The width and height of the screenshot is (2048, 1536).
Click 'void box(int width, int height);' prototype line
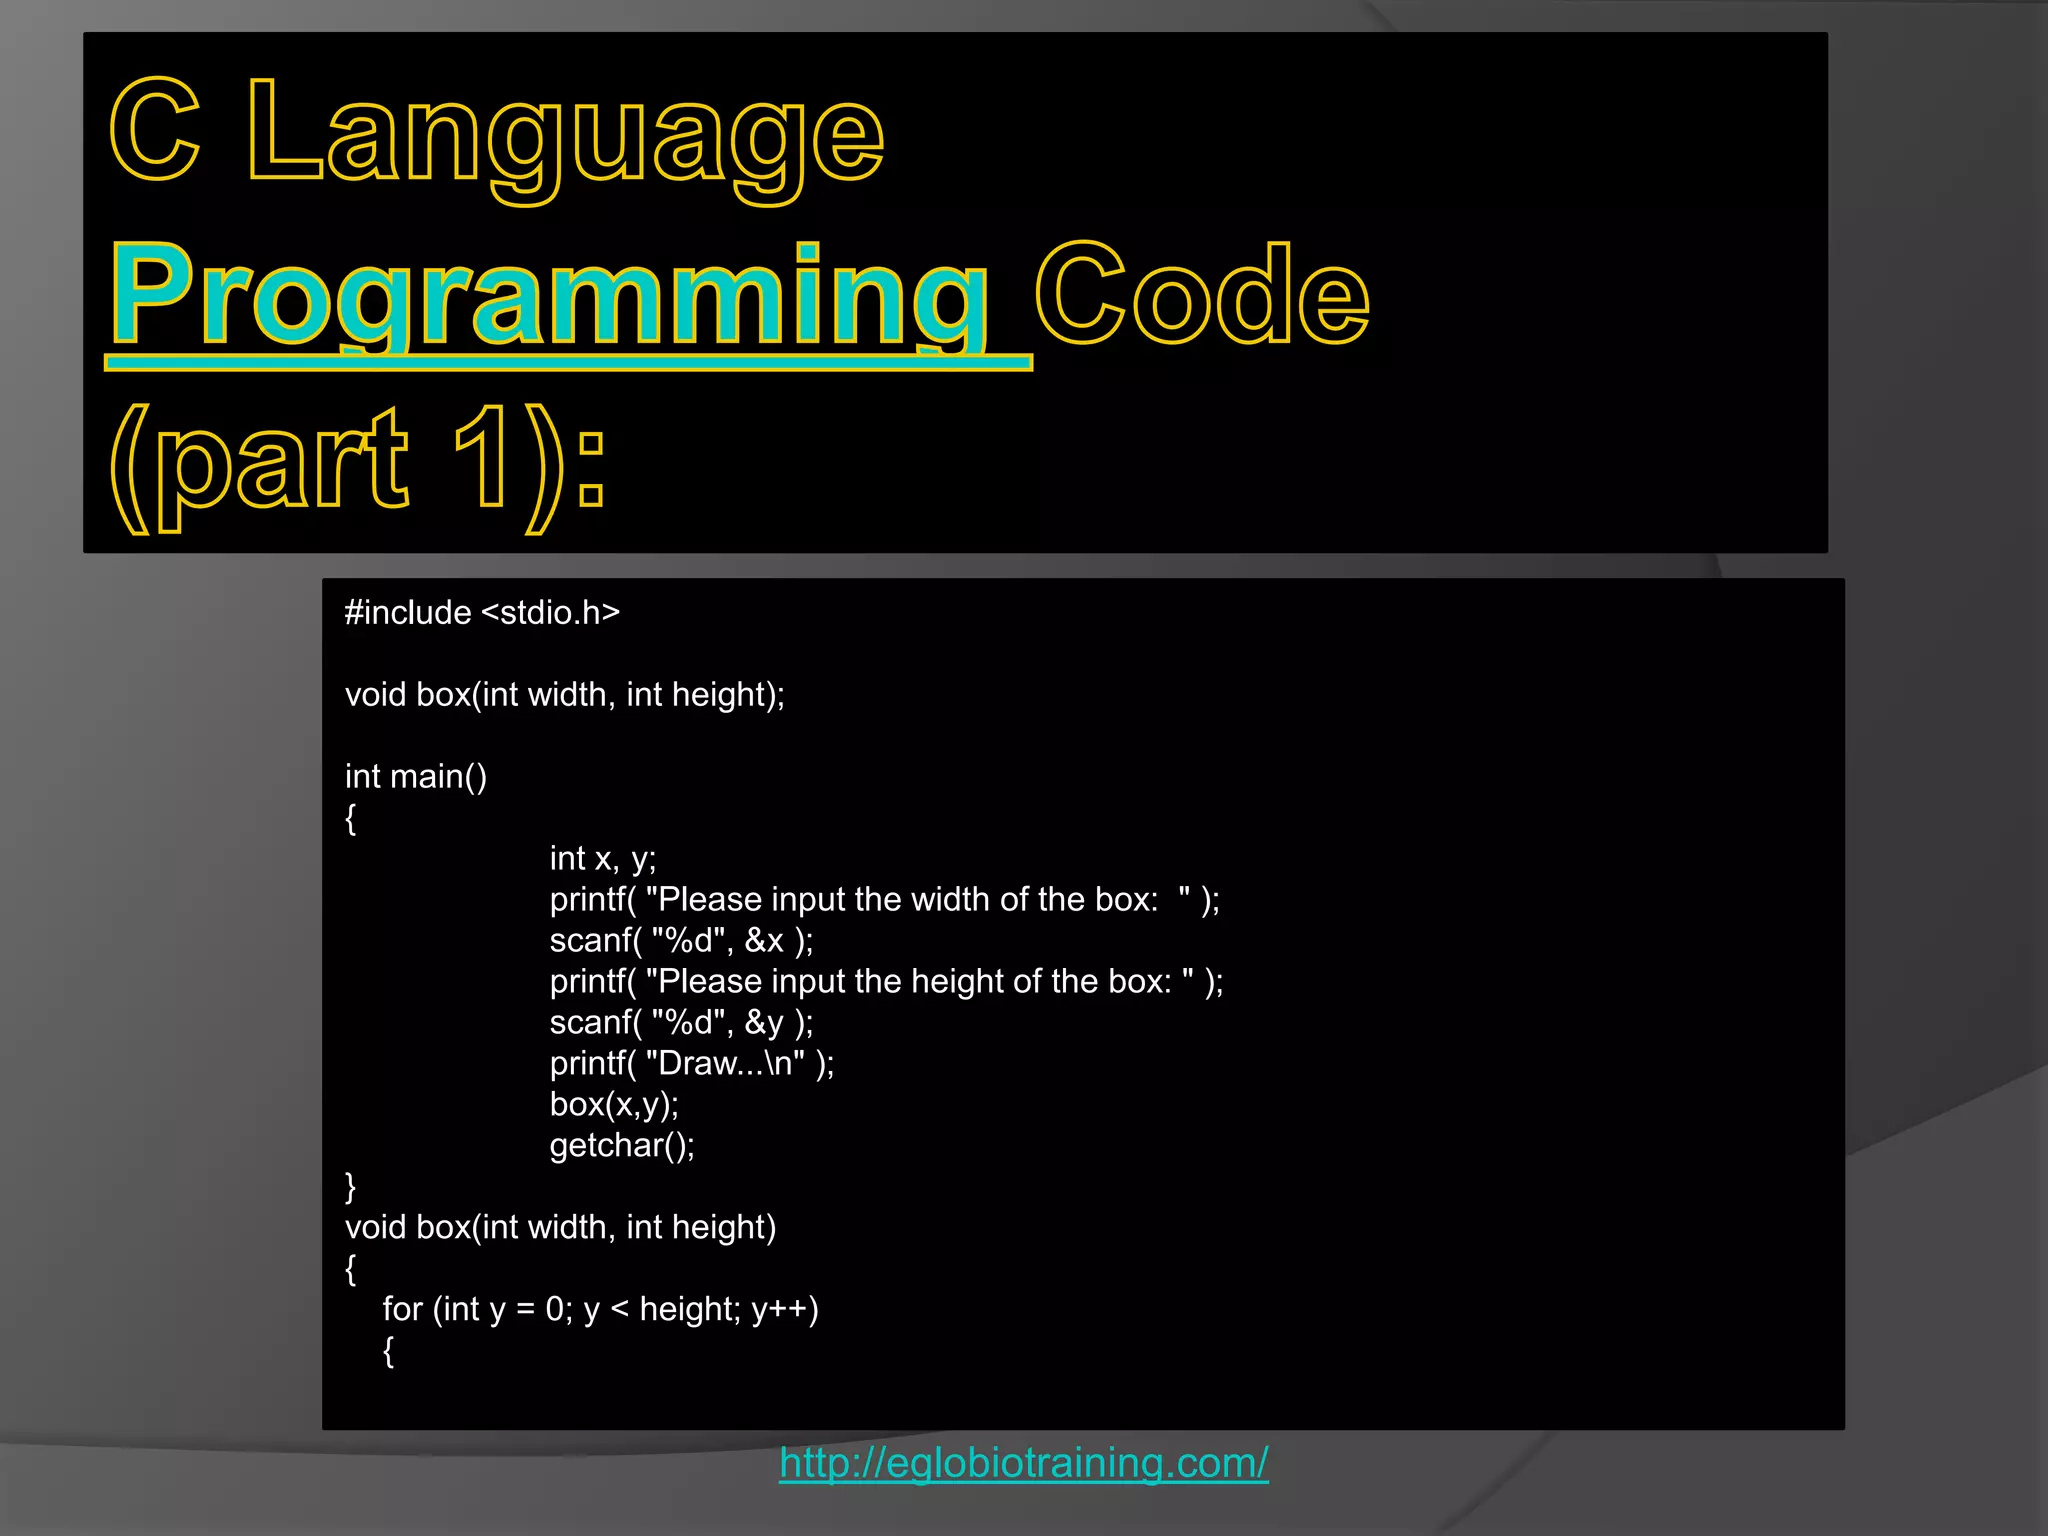[565, 694]
